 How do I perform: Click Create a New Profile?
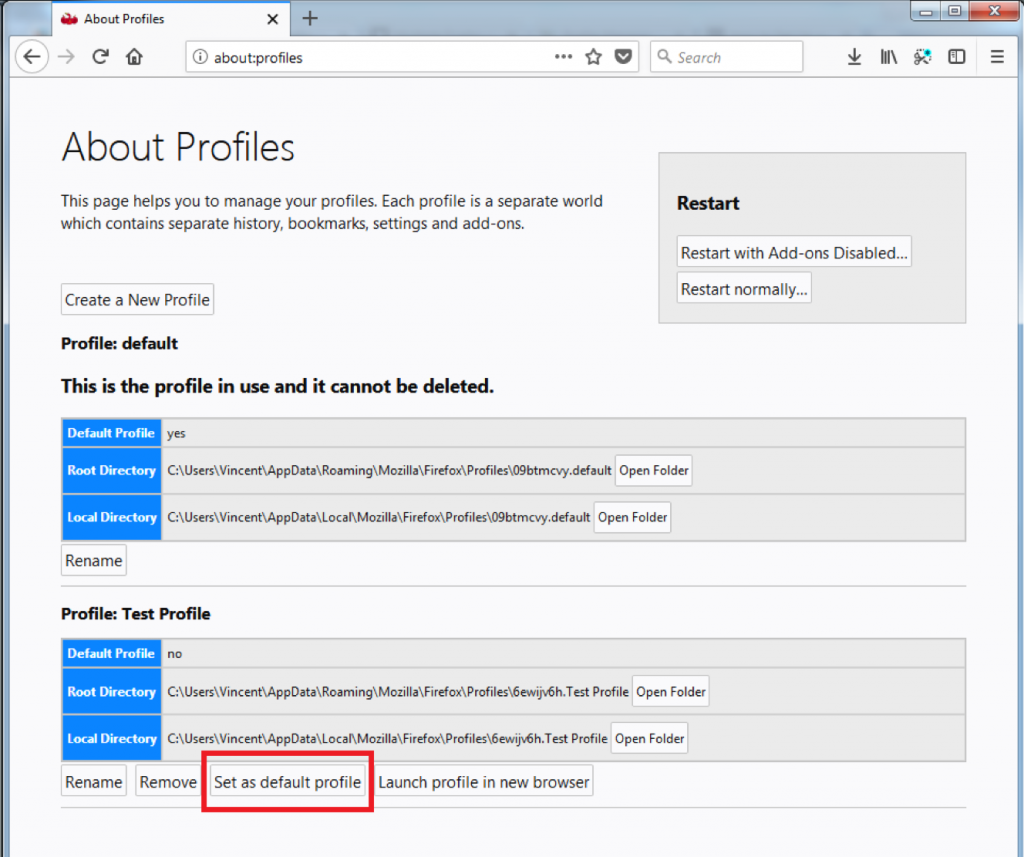pyautogui.click(x=137, y=298)
